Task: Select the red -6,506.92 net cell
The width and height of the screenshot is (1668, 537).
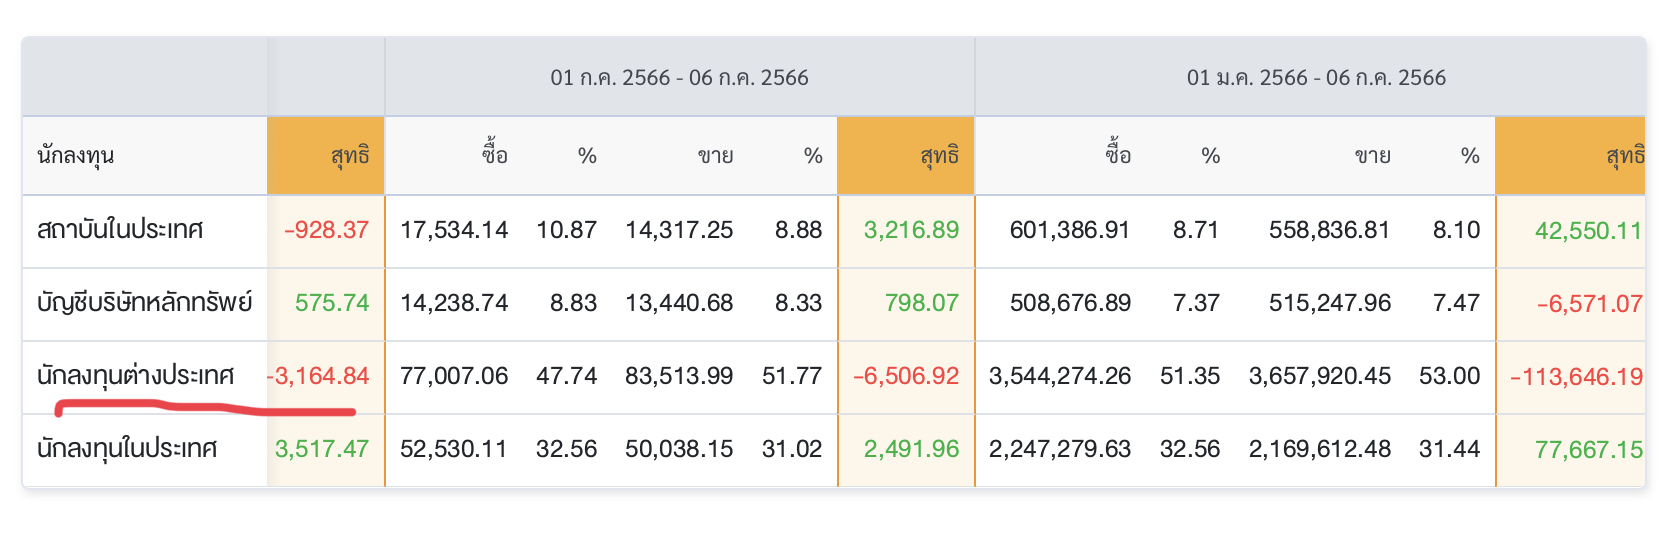Action: 906,376
